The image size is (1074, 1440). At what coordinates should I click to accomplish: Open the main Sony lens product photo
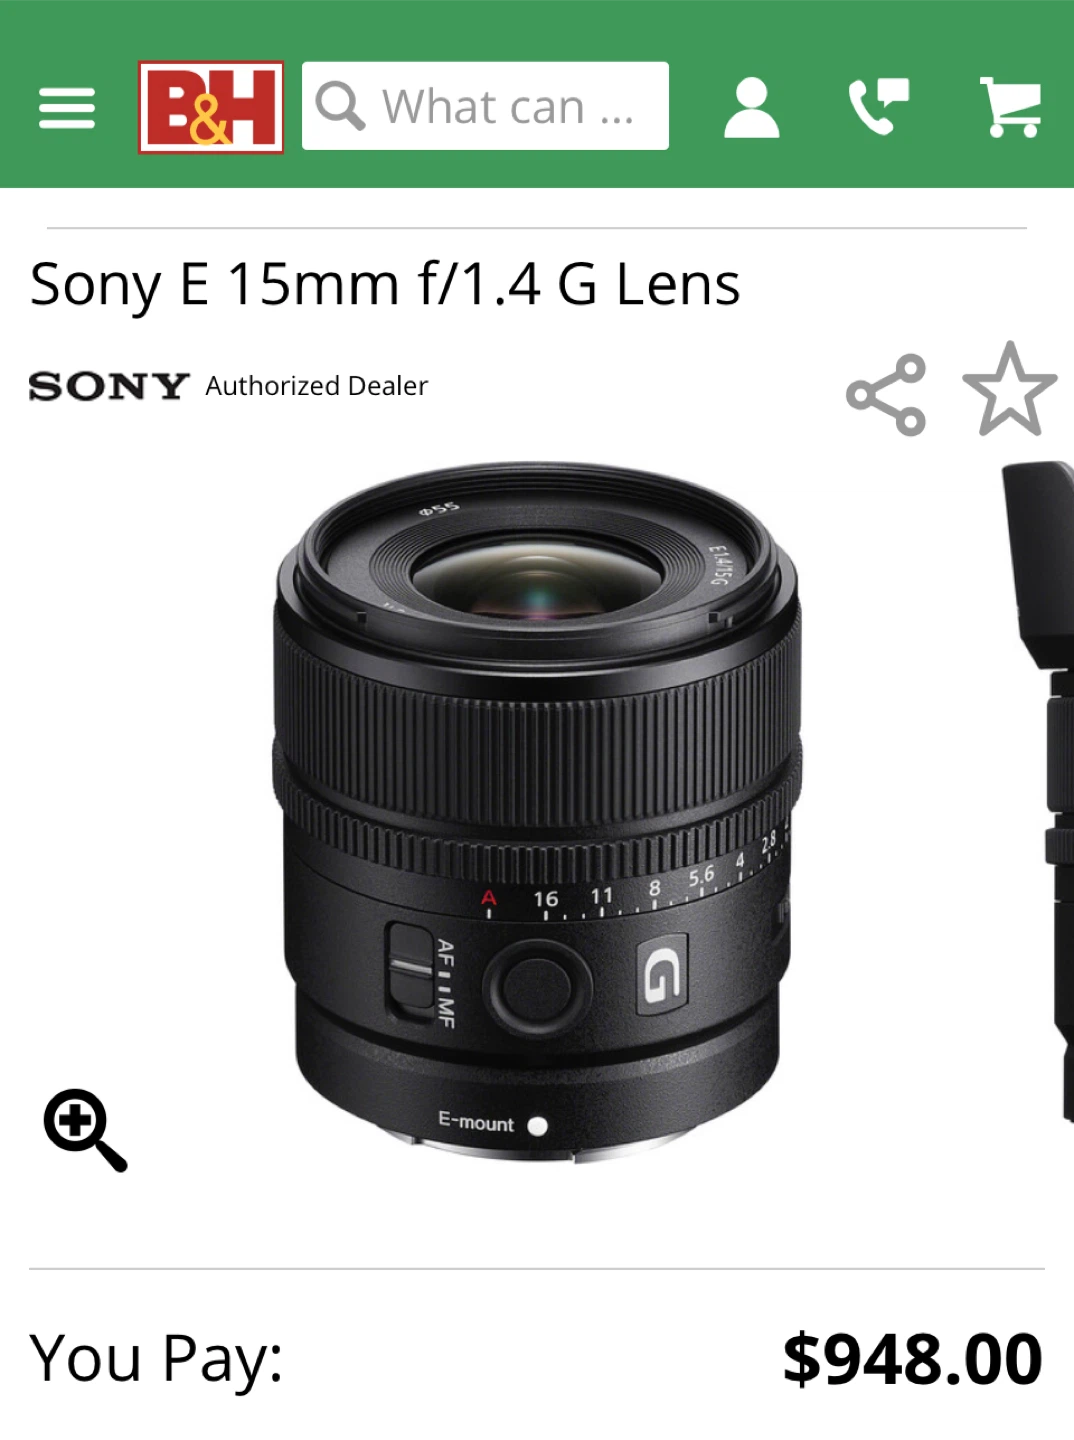[x=537, y=812]
